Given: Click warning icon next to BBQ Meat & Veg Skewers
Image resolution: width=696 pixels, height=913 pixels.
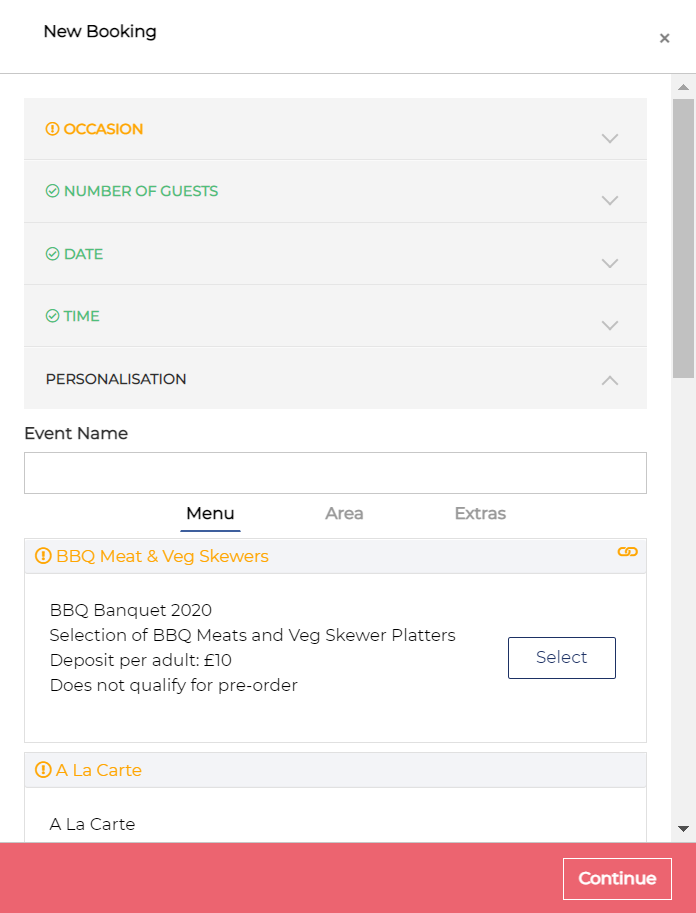Looking at the screenshot, I should pos(43,556).
